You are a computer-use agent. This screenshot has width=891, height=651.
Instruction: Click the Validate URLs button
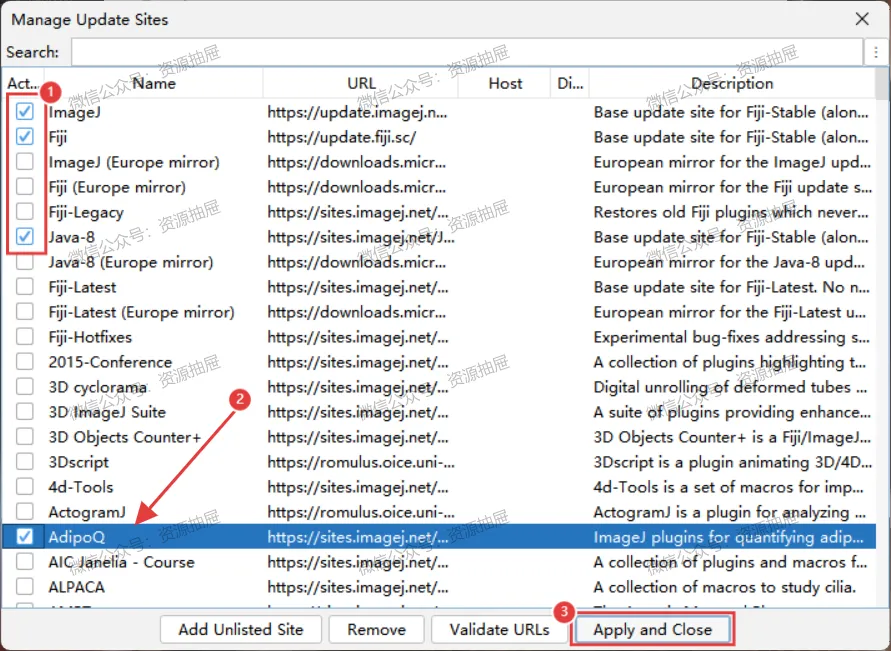tap(499, 629)
